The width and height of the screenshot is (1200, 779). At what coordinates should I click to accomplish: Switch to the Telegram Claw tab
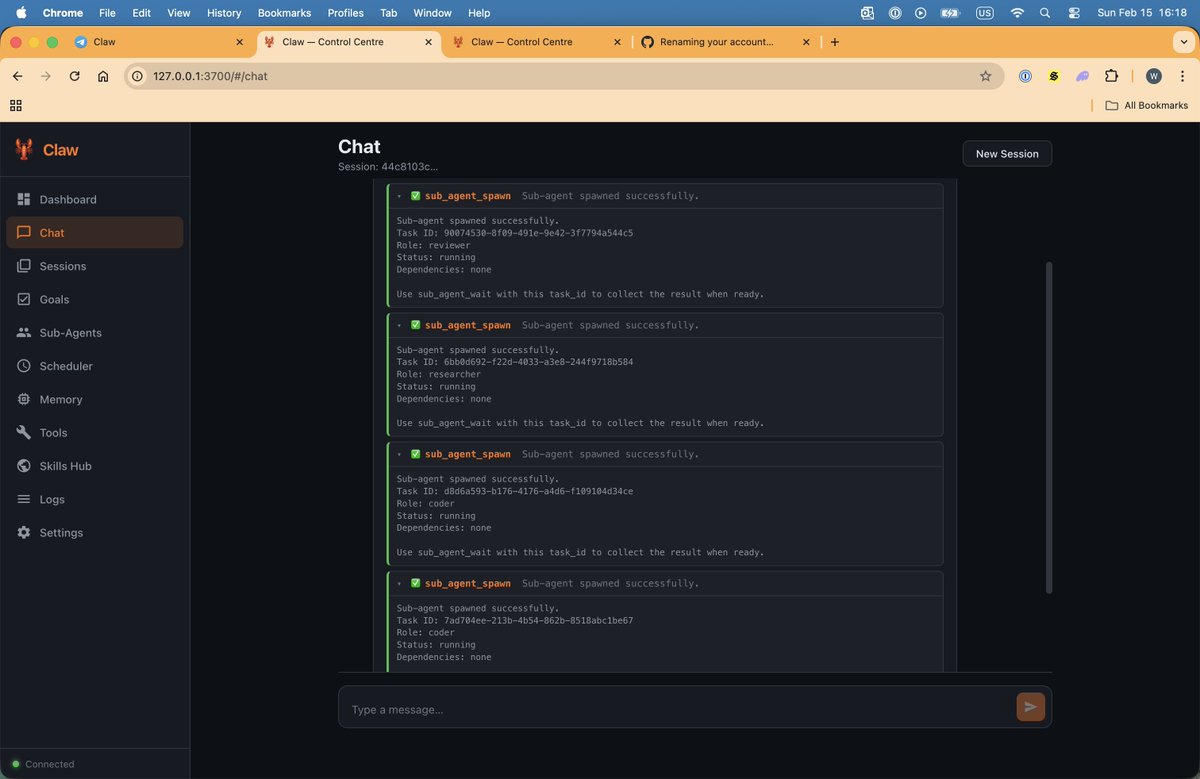point(159,42)
